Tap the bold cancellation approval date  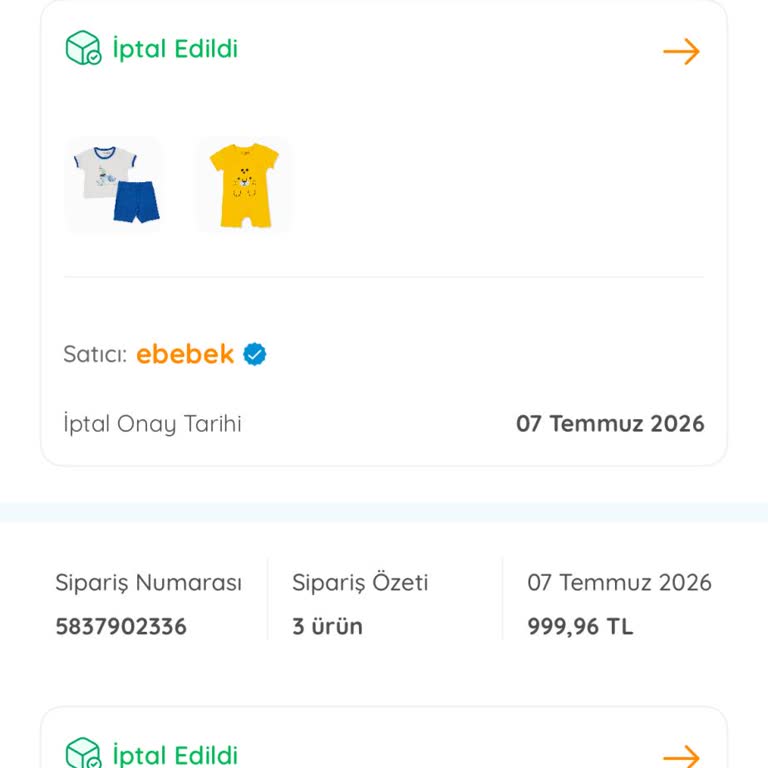pos(610,424)
